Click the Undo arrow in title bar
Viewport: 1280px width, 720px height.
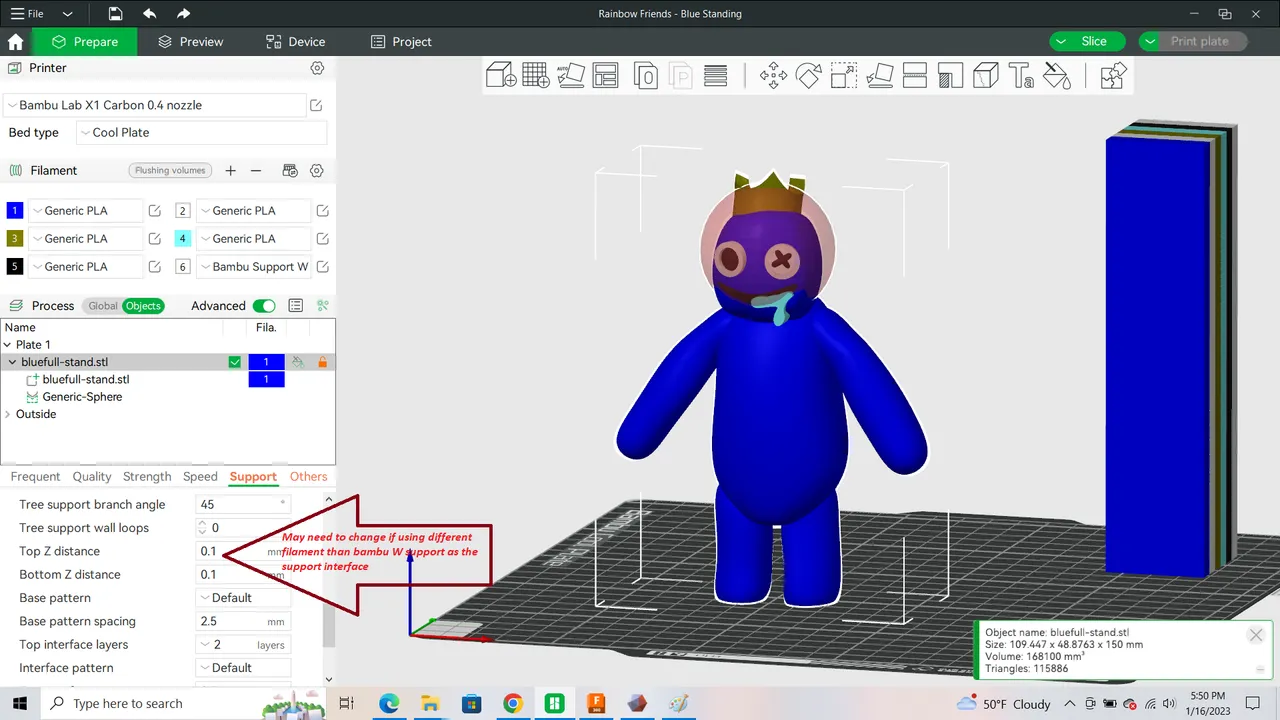149,14
